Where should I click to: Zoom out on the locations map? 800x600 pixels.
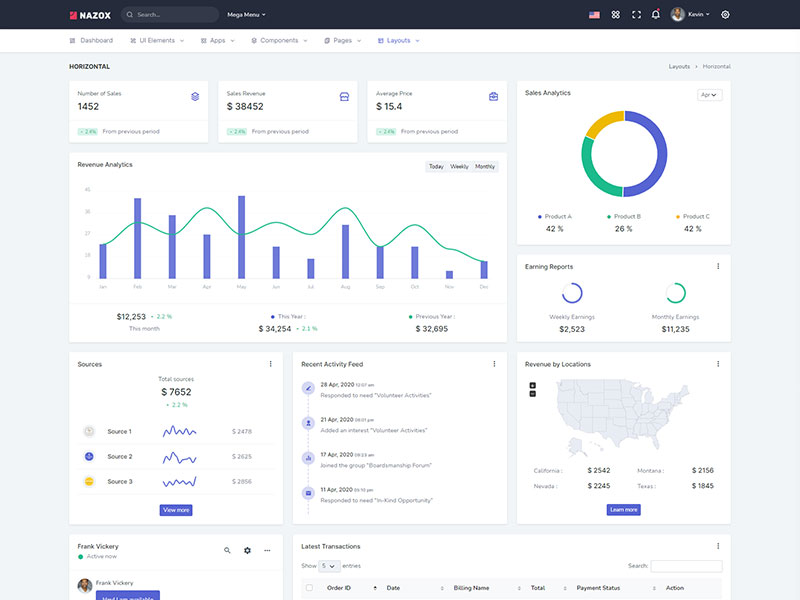coord(532,394)
